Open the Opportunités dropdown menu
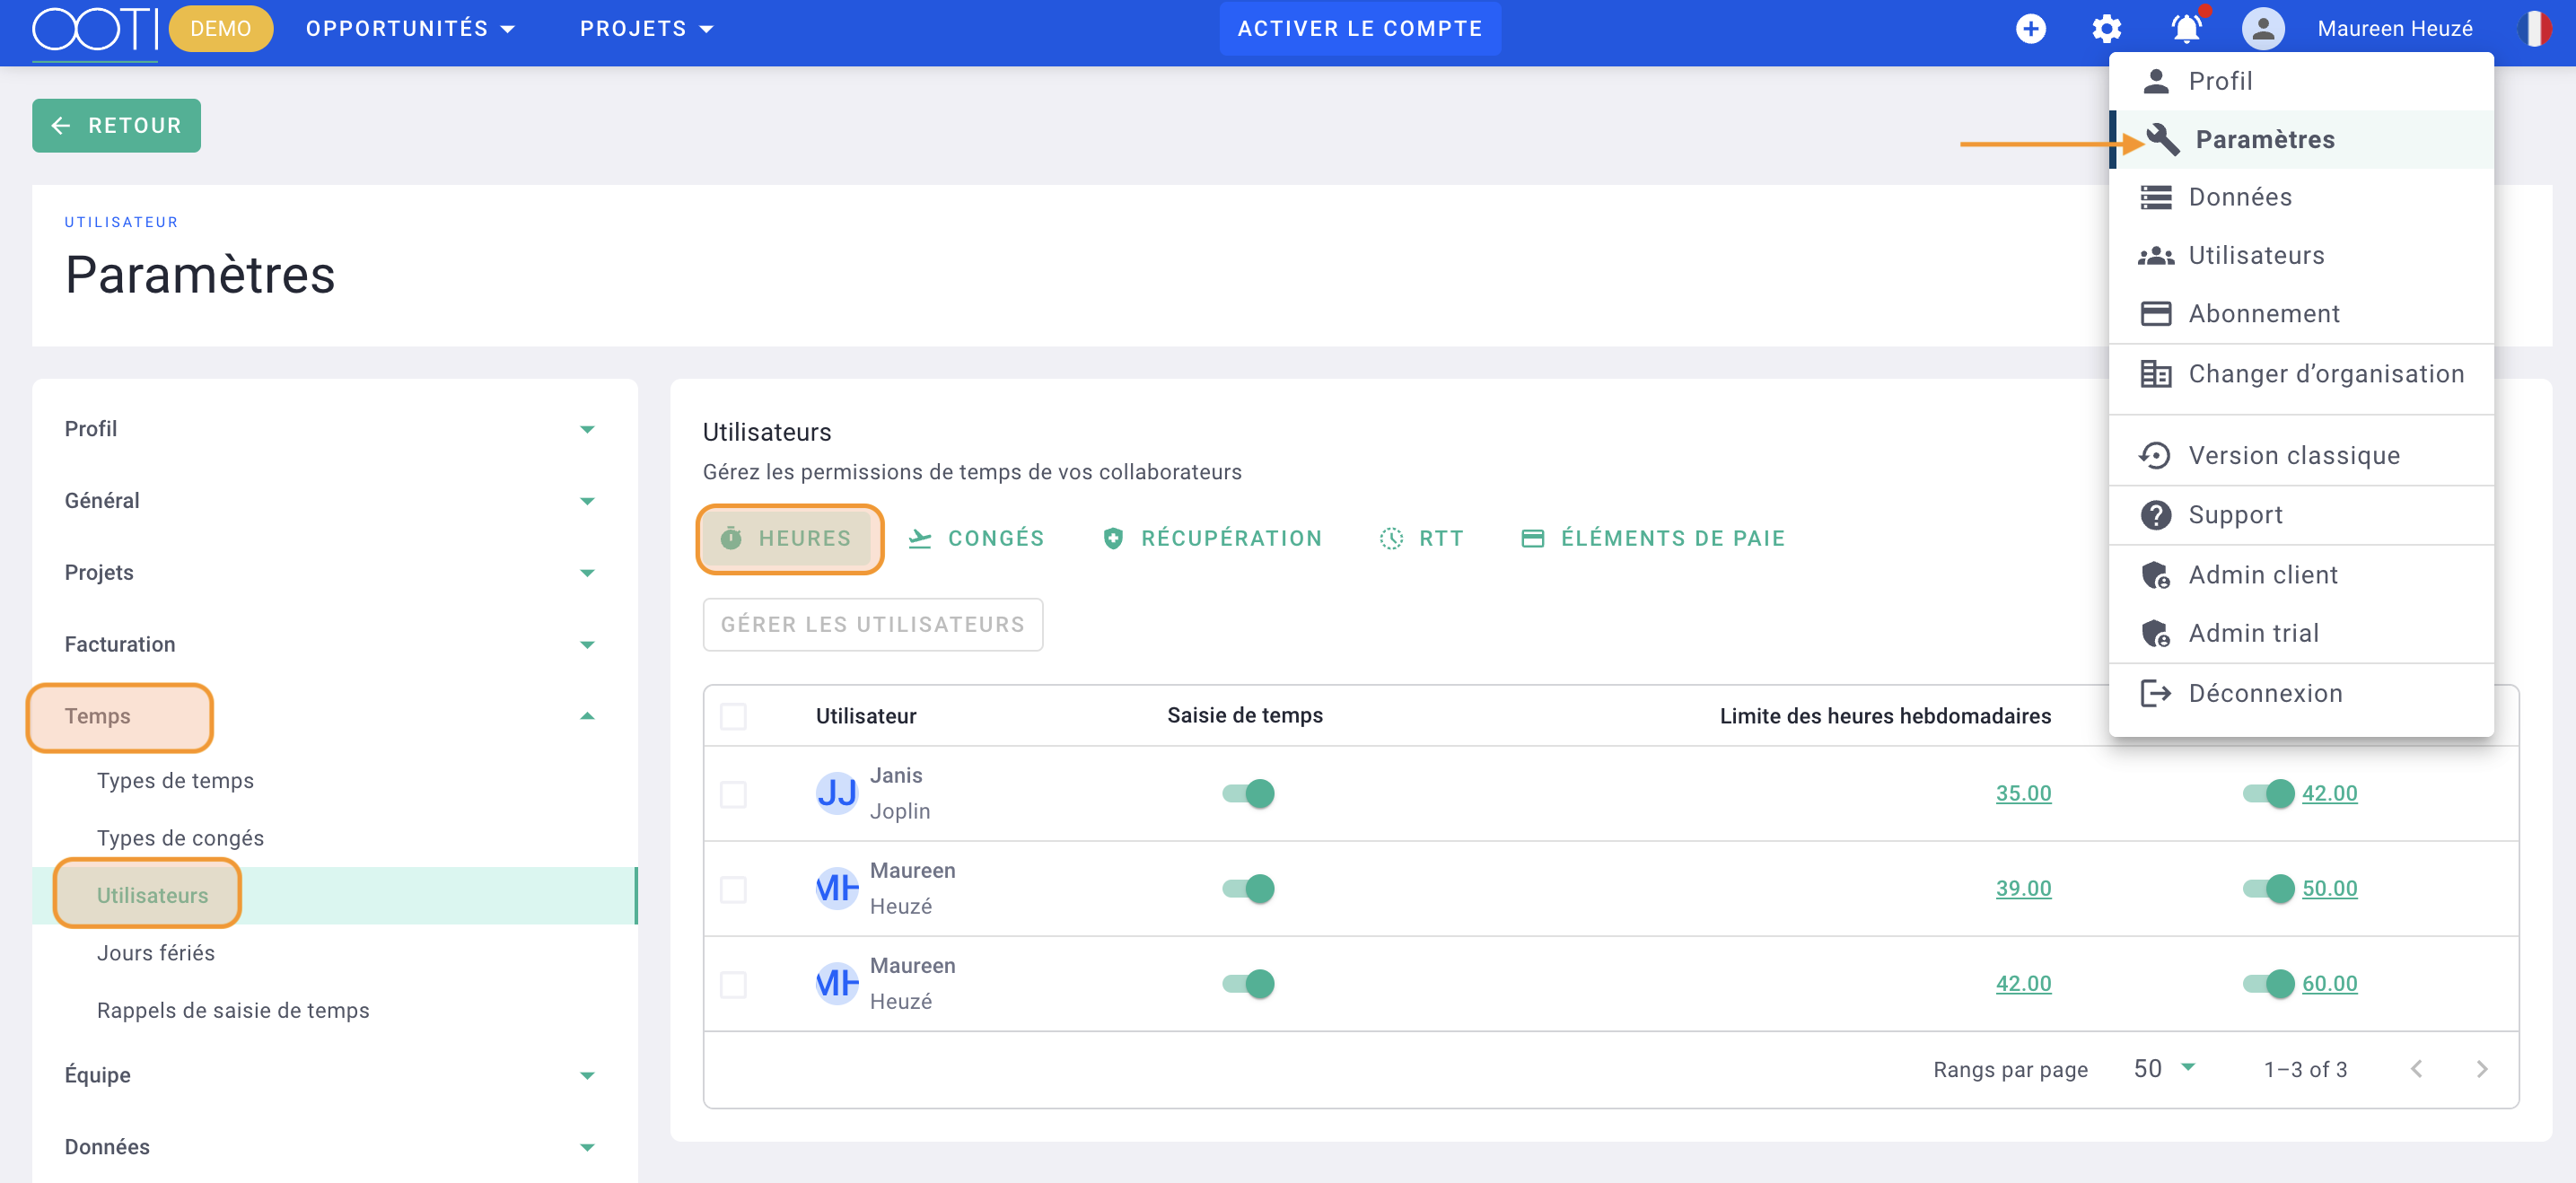This screenshot has width=2576, height=1183. coord(410,29)
